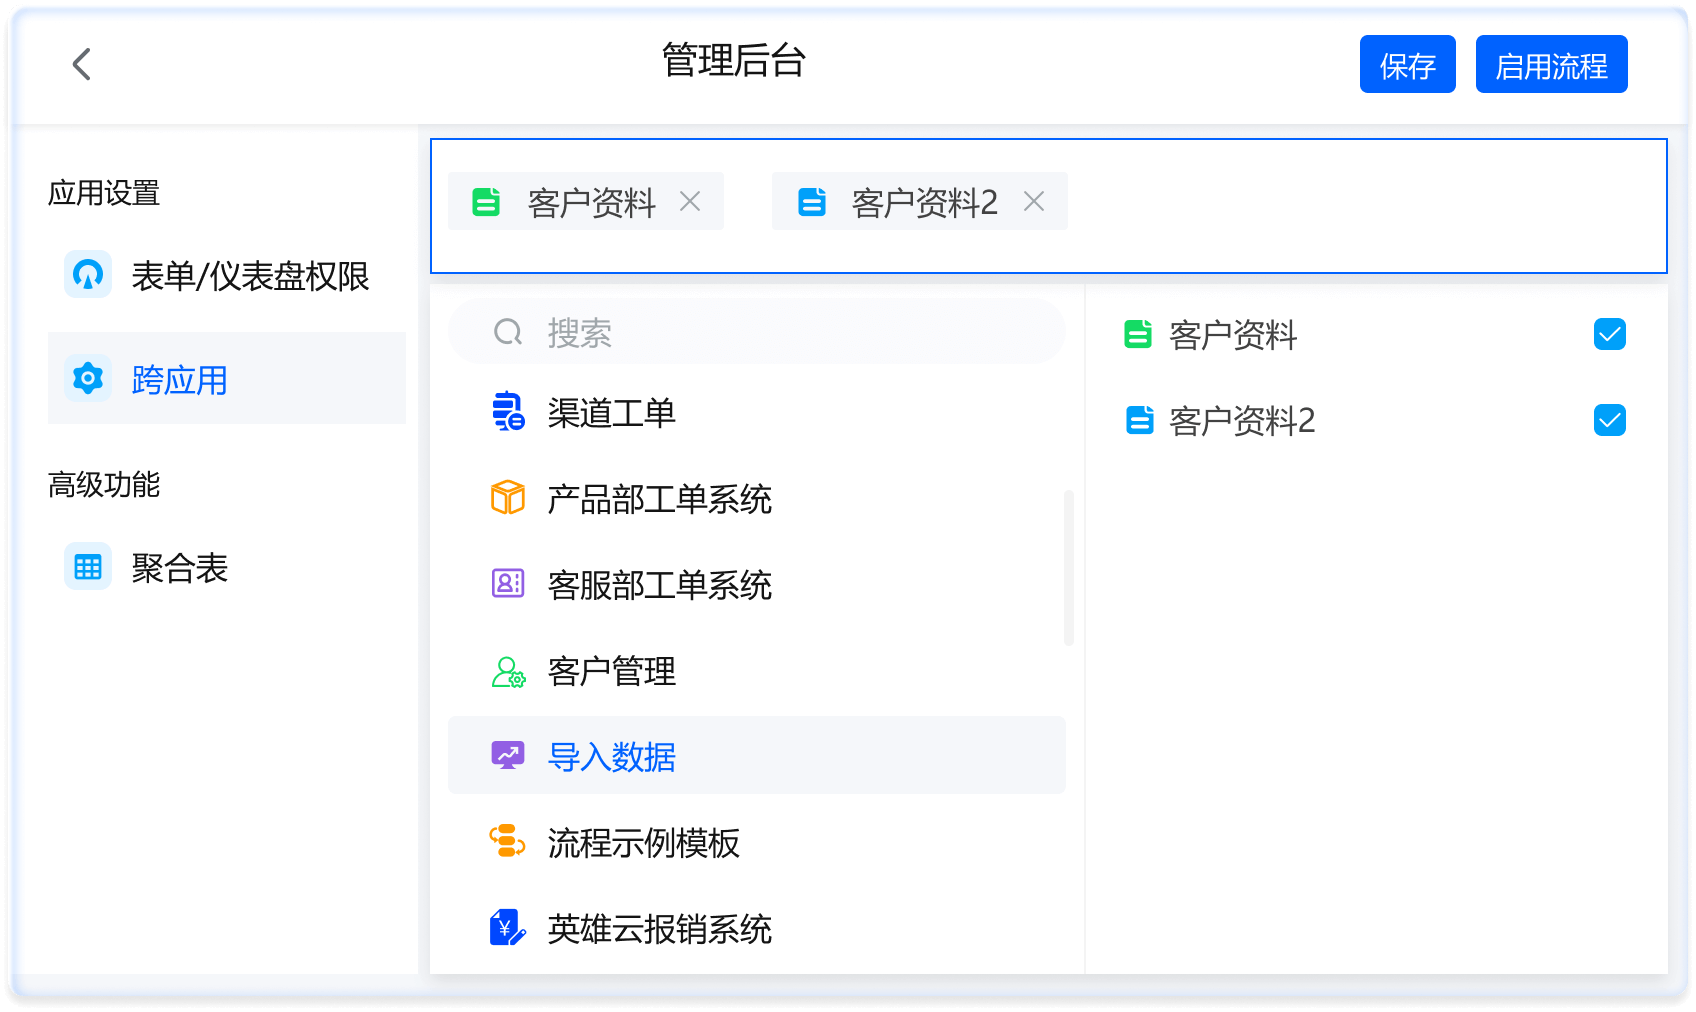
Task: Click the search magnifier icon
Action: click(x=508, y=331)
